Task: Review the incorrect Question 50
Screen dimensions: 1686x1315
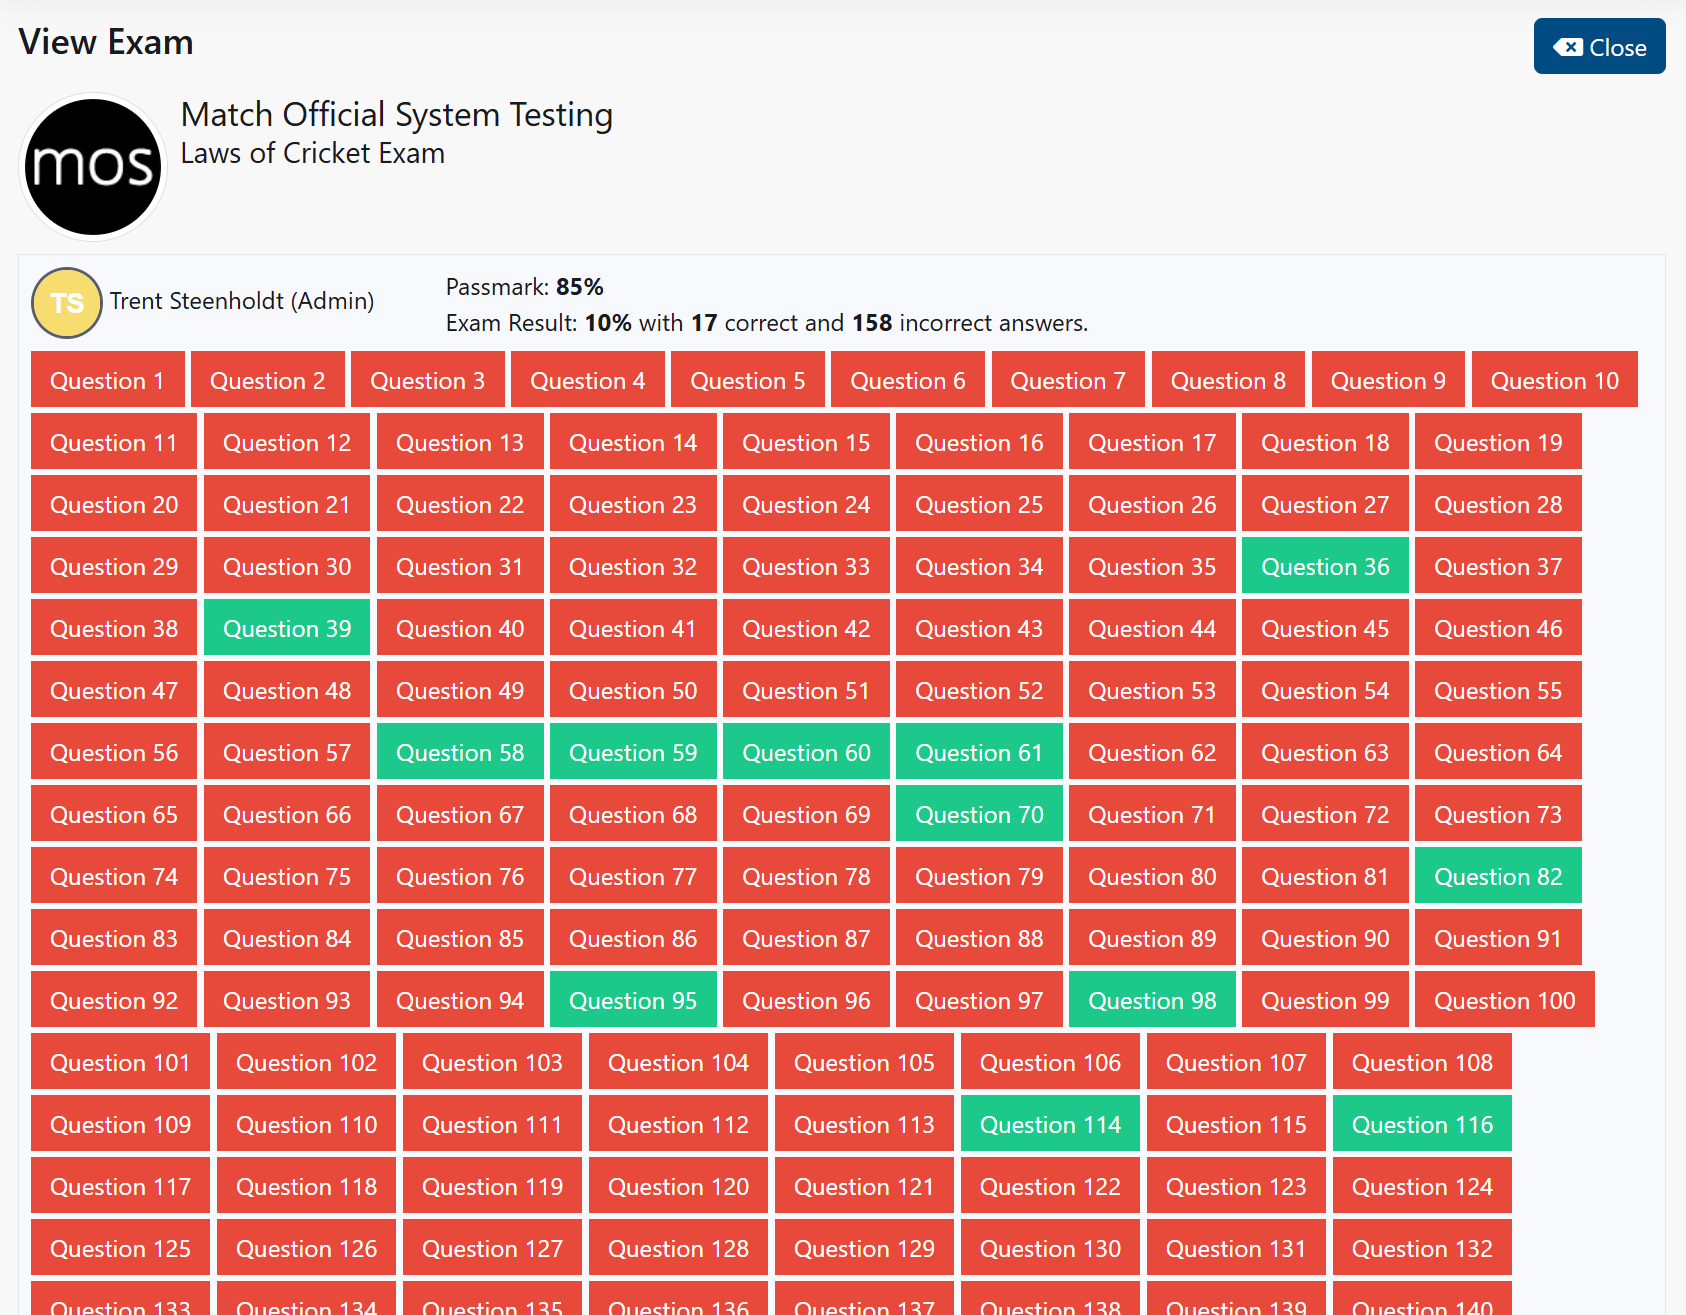Action: coord(633,690)
